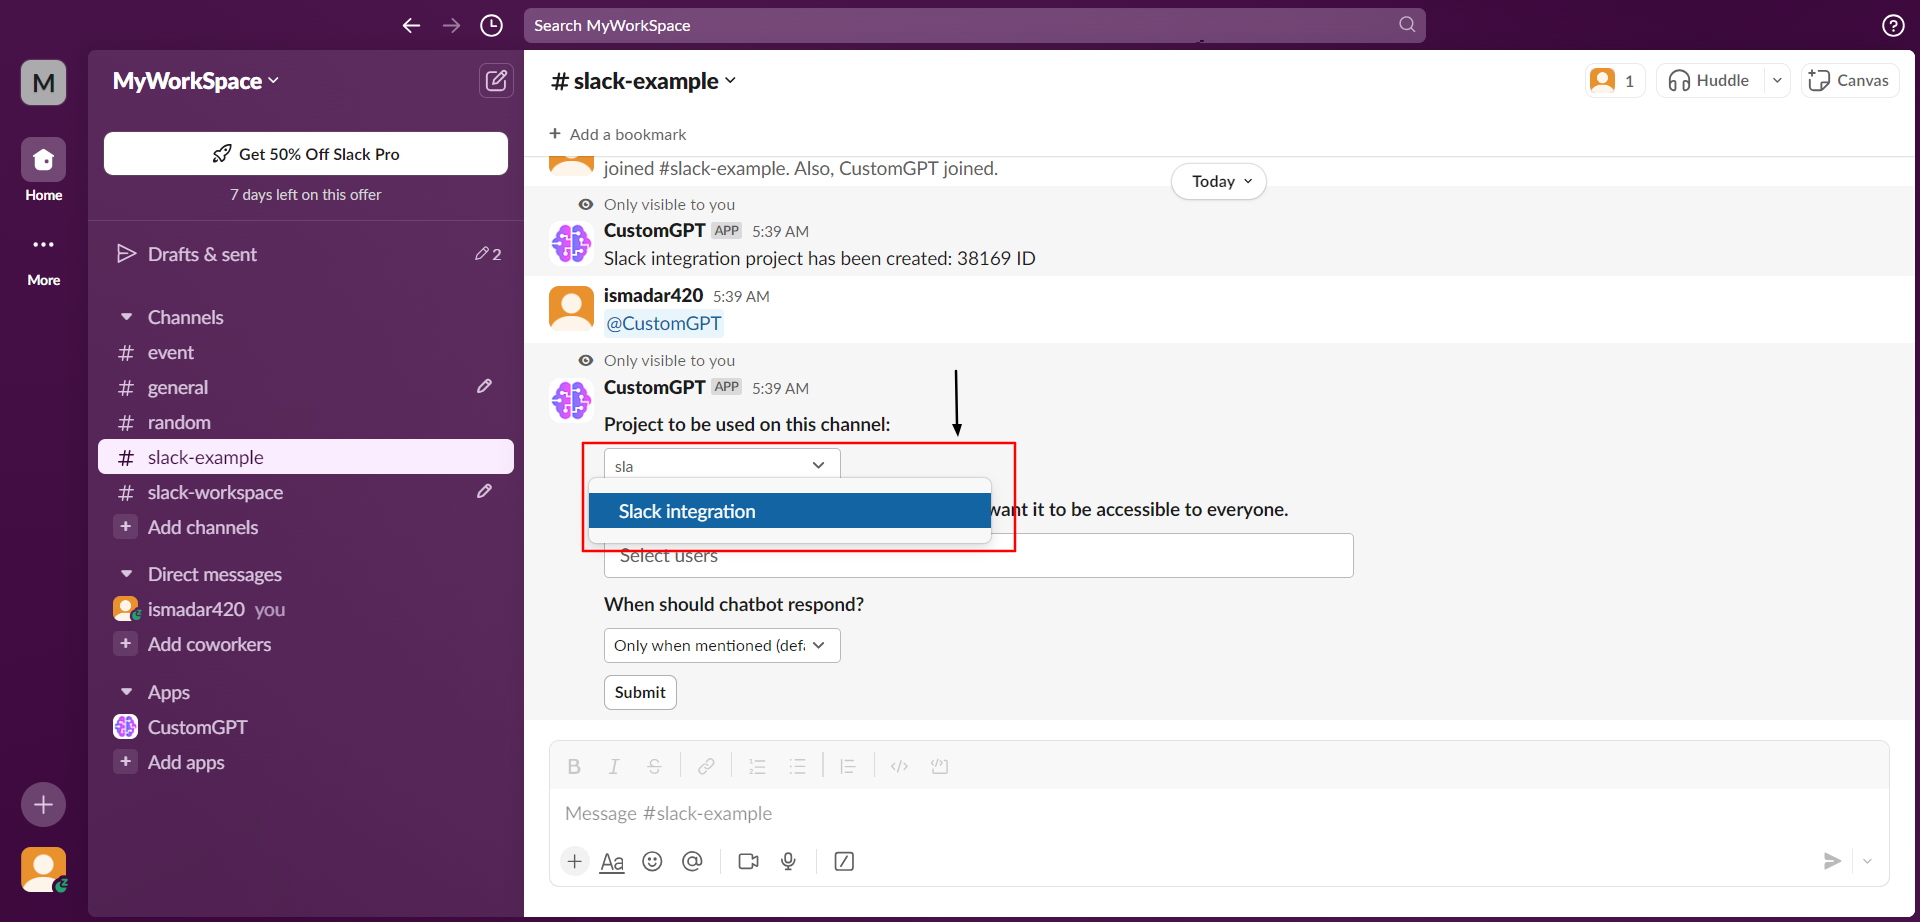
Task: Click Add apps
Action: point(306,762)
